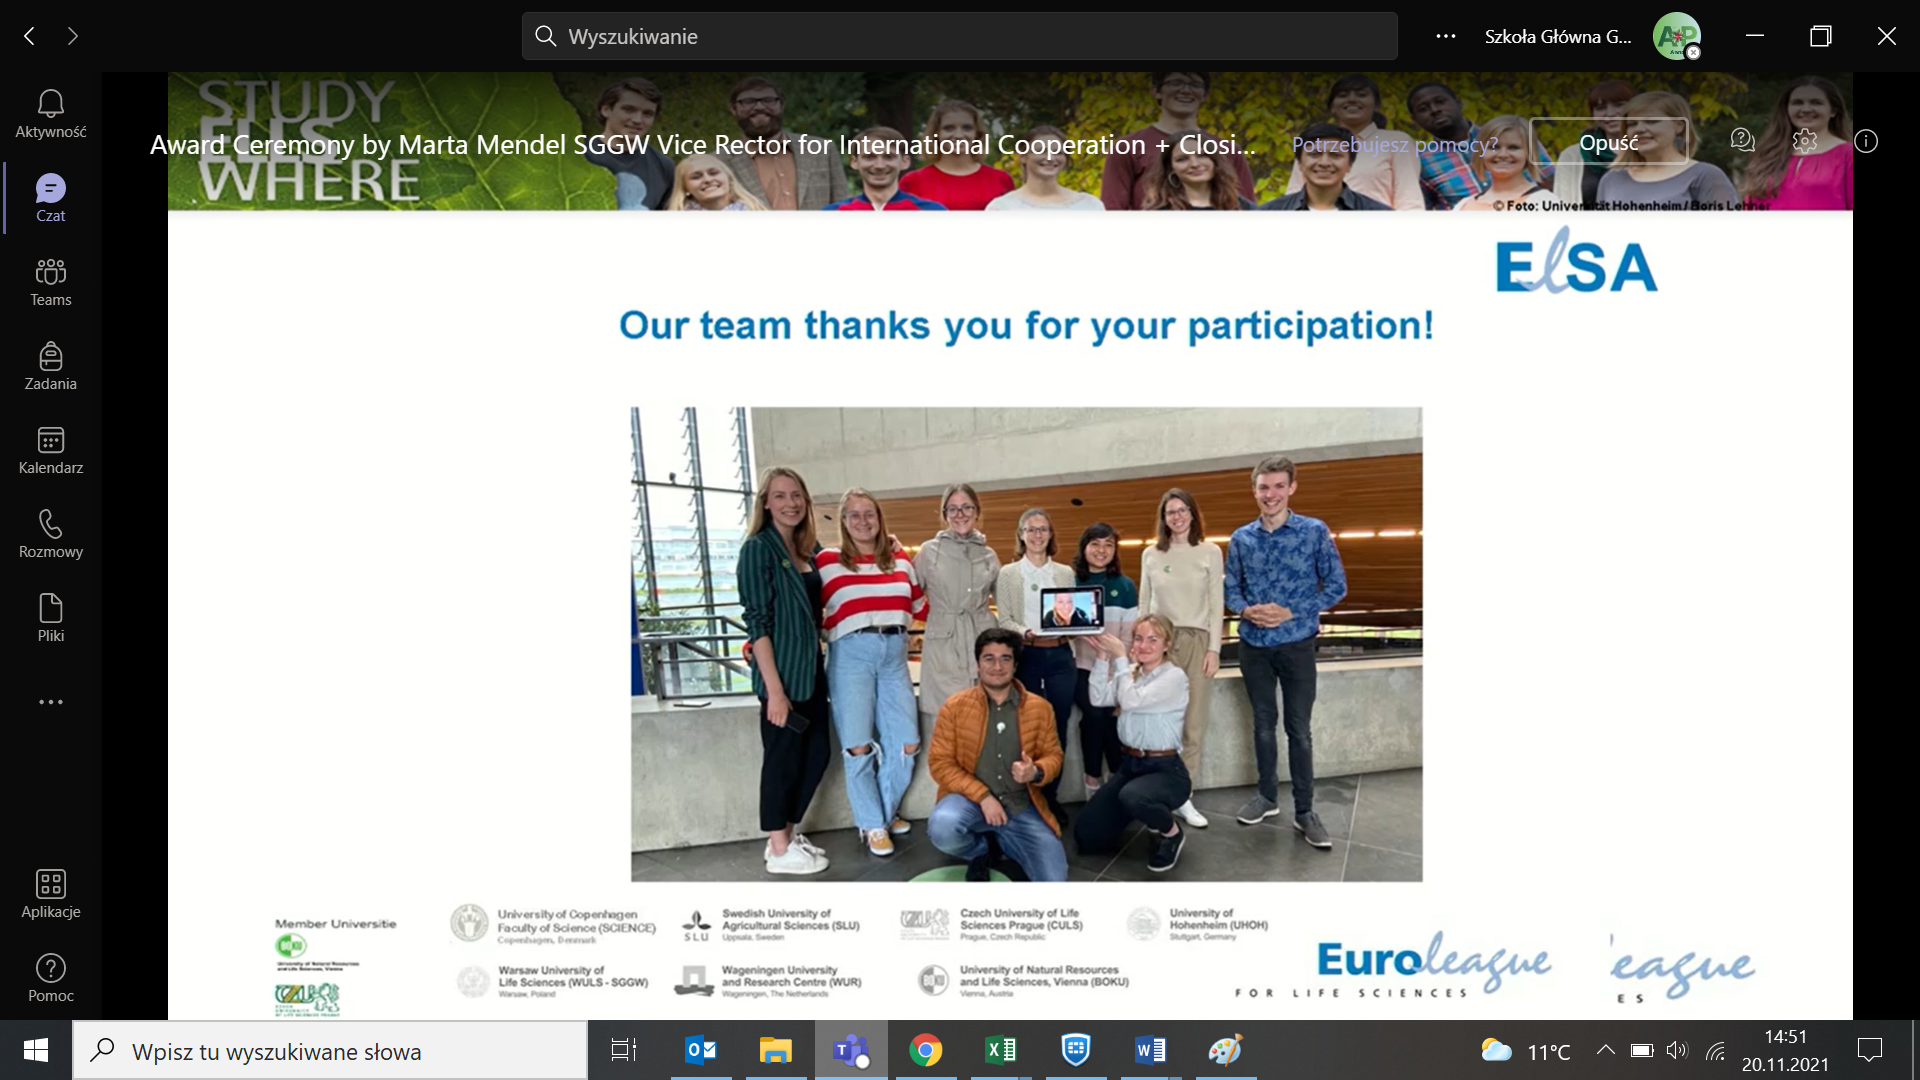This screenshot has height=1080, width=1920.
Task: Open the Q&A chat bubble icon
Action: point(1743,140)
